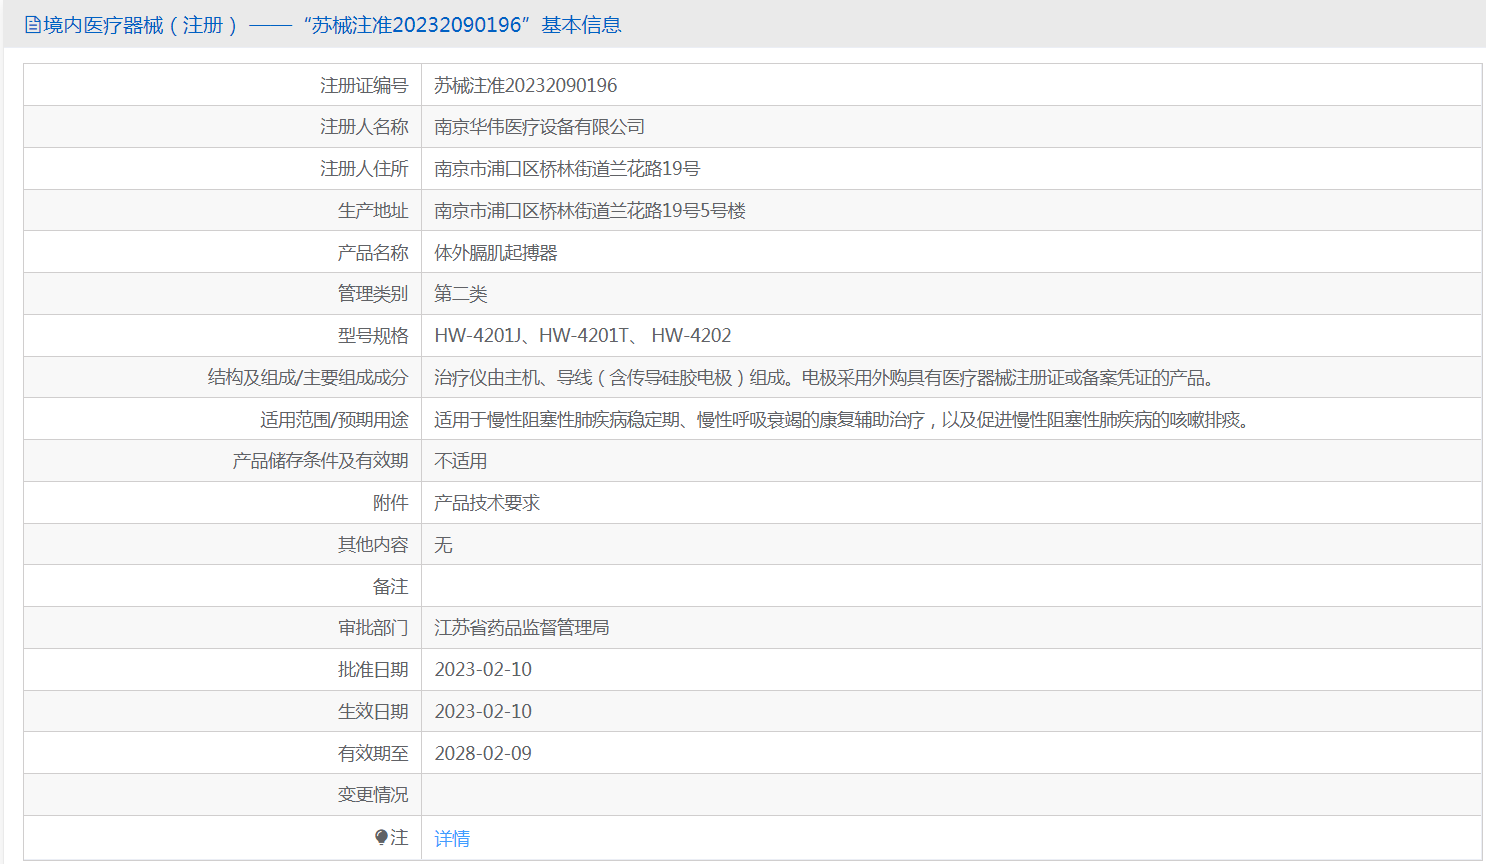Click the 变更情况 row label
The height and width of the screenshot is (864, 1486).
[373, 795]
